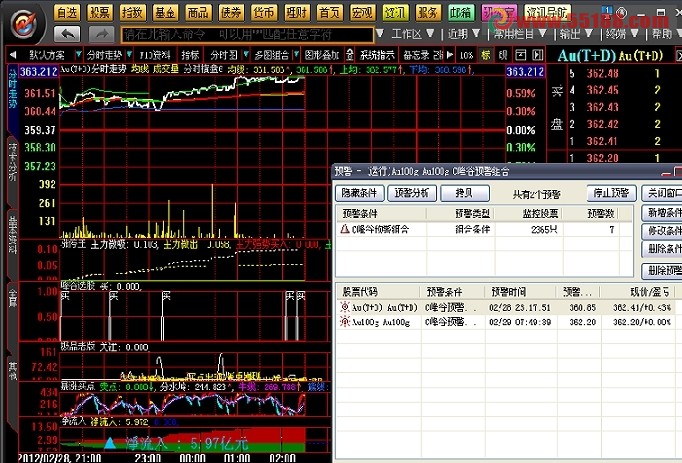This screenshot has height=463, width=682.
Task: Click the 图形叠加 toolbar item
Action: coord(322,55)
